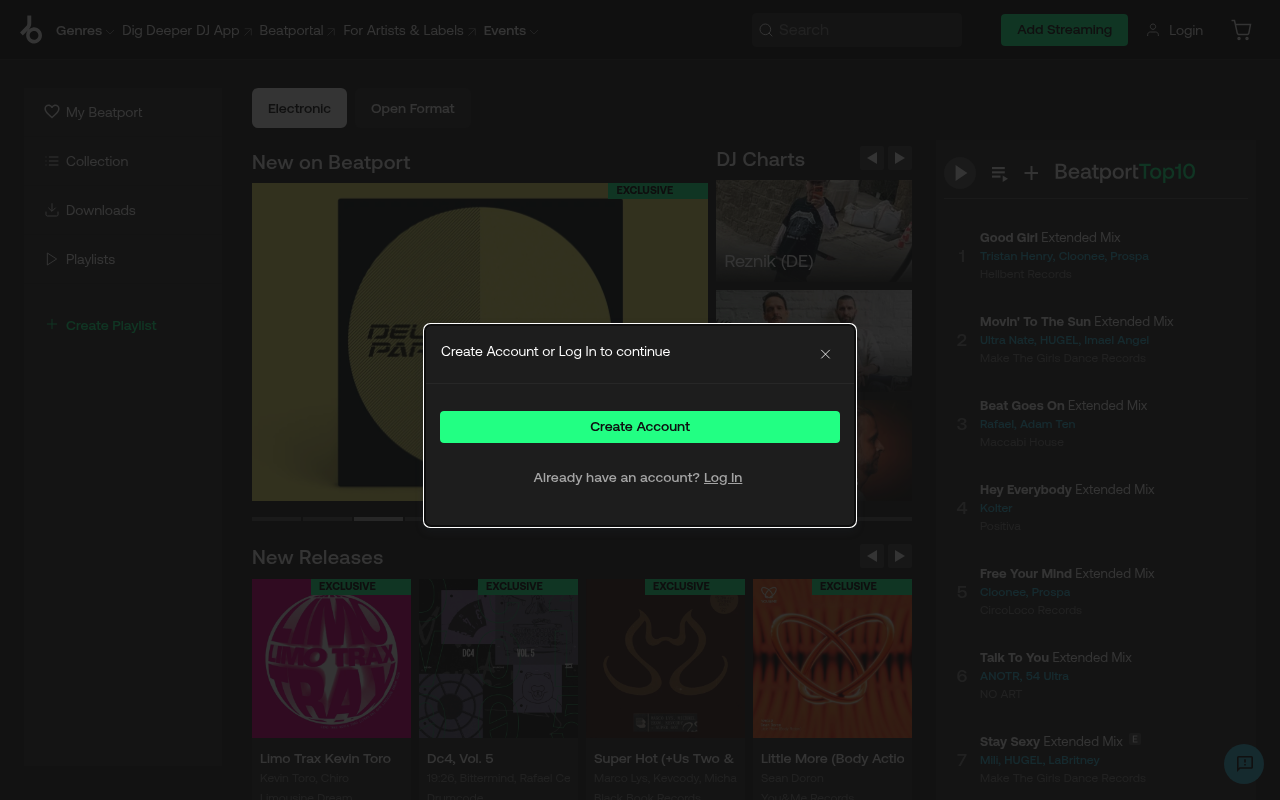Open the Little More release cover
1280x800 pixels.
[x=832, y=658]
